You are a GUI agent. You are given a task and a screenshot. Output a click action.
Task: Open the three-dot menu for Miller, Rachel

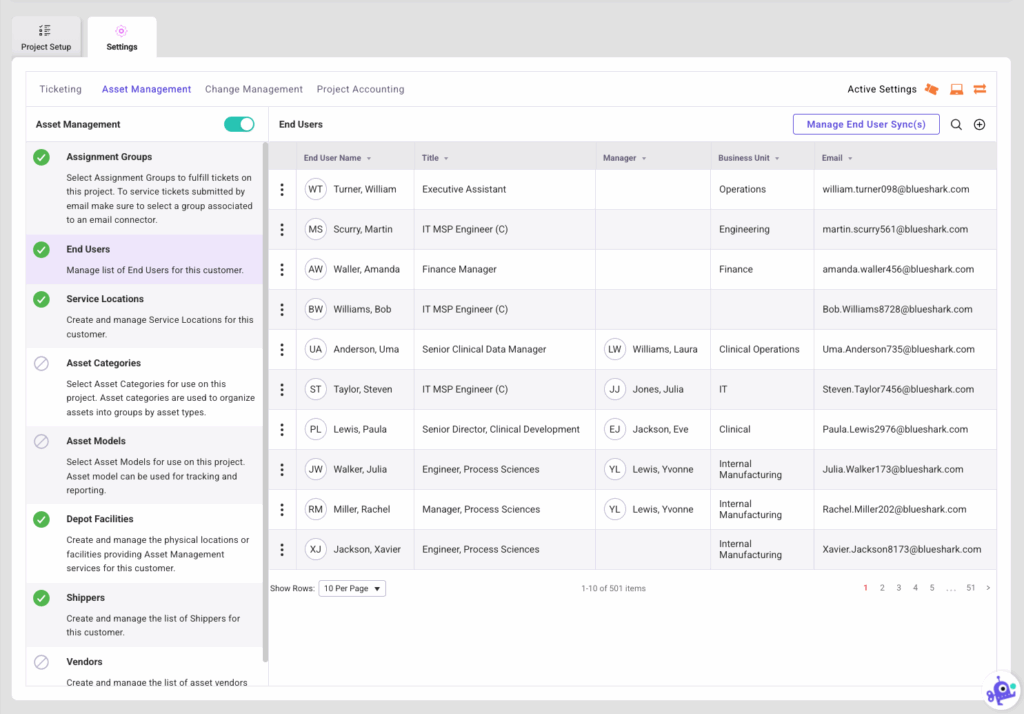click(x=283, y=509)
